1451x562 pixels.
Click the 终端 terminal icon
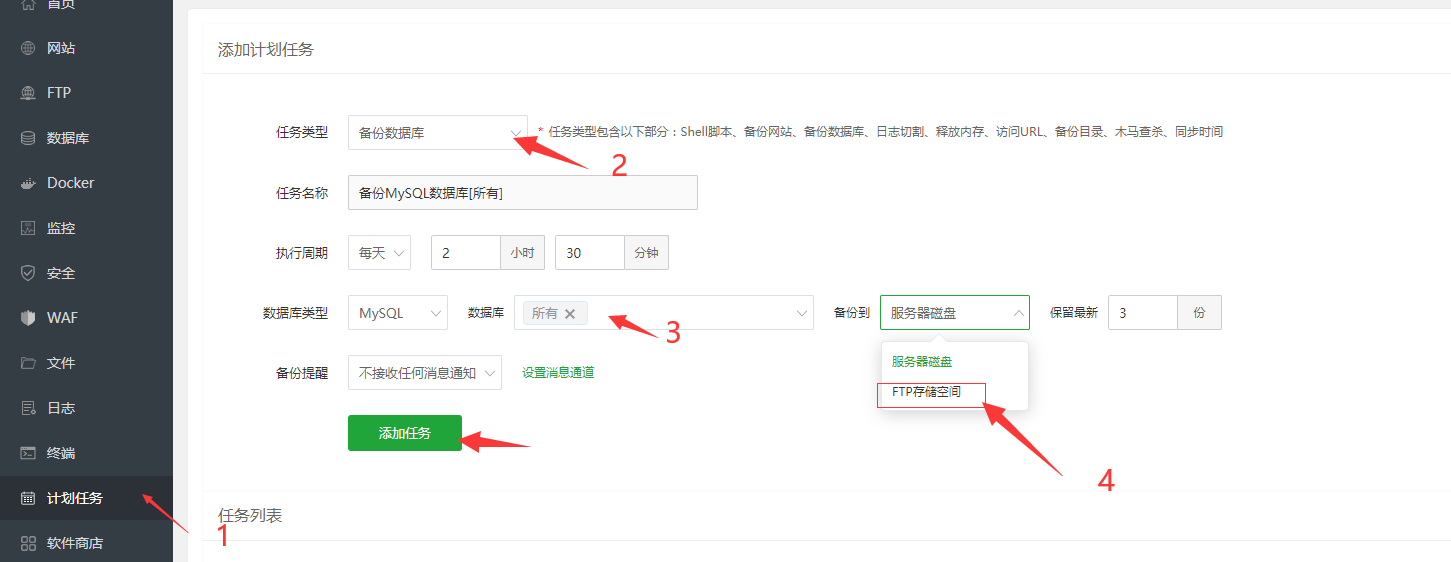[28, 453]
